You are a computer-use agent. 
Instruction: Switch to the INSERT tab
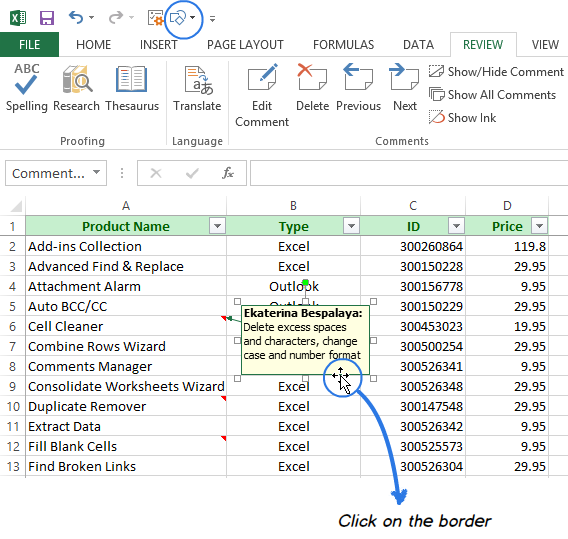click(159, 45)
